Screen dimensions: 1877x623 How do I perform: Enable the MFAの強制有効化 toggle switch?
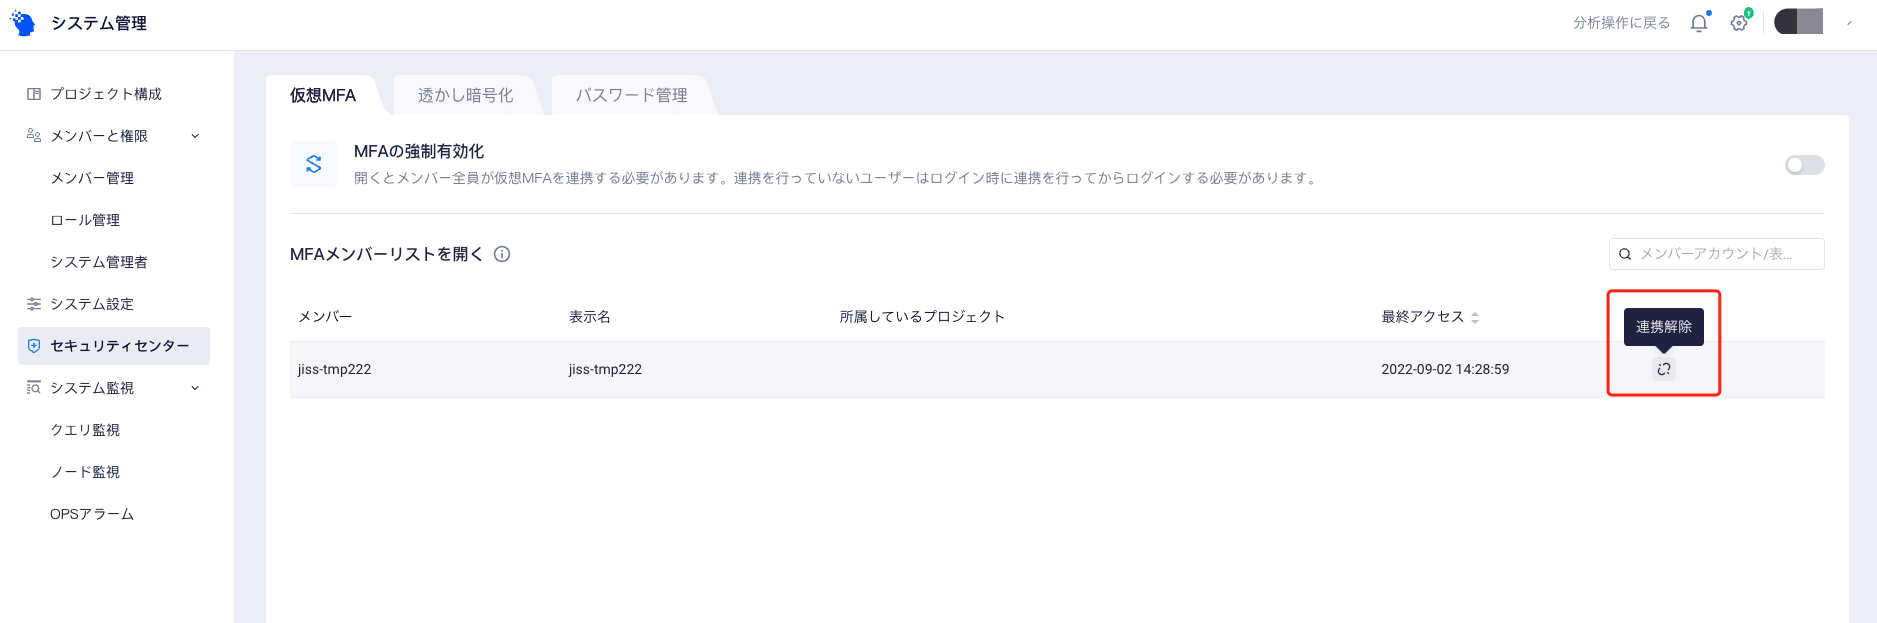coord(1804,165)
